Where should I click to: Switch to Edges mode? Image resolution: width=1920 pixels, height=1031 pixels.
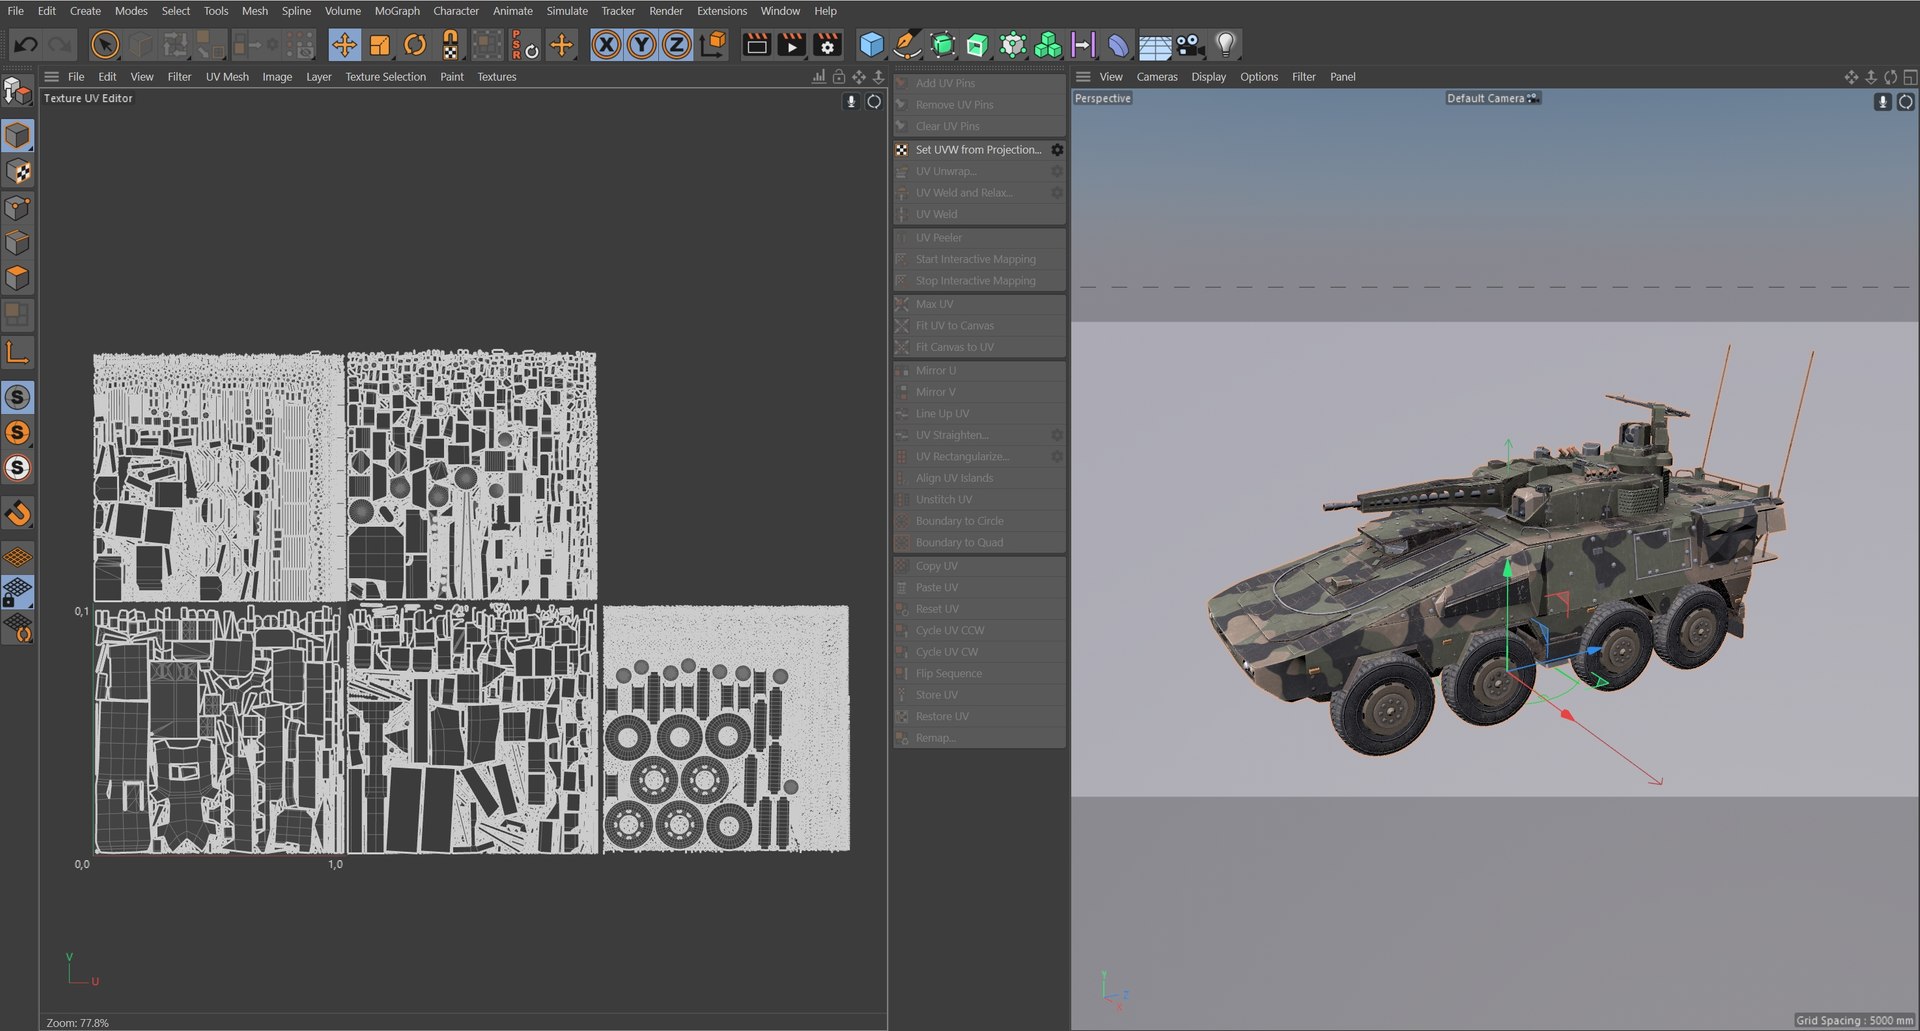(18, 242)
